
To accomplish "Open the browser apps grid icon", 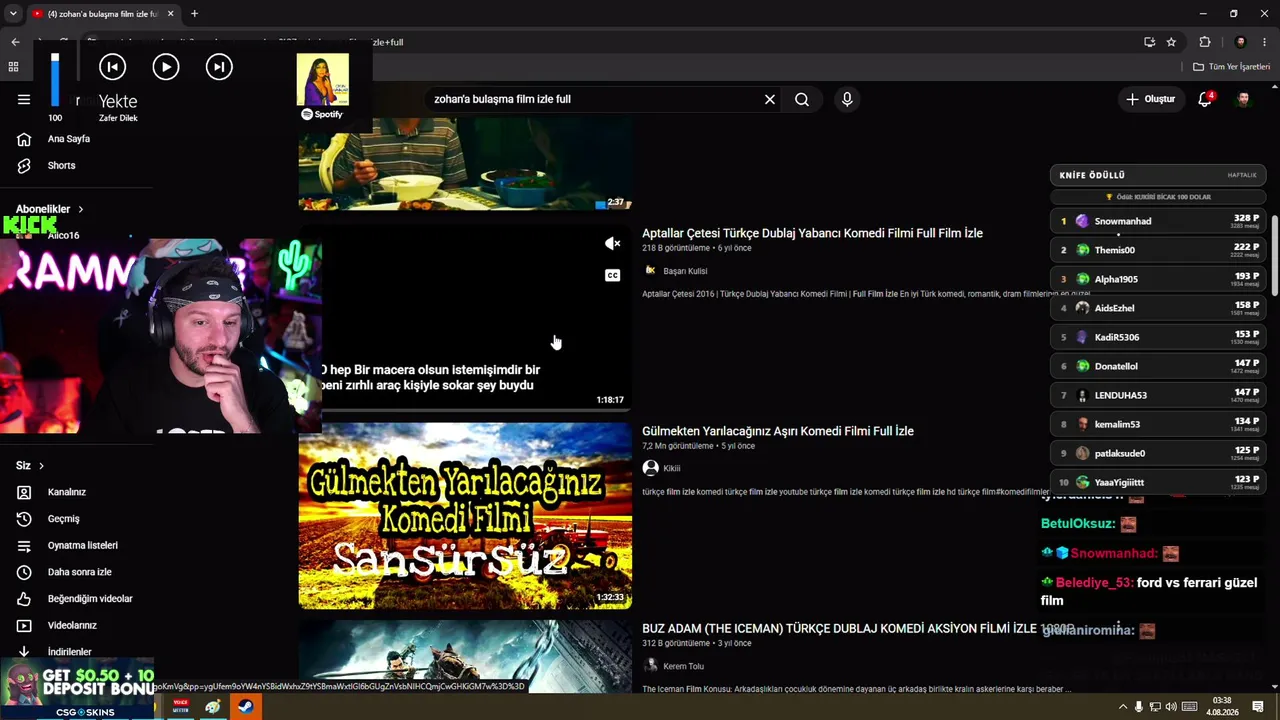I will [13, 67].
